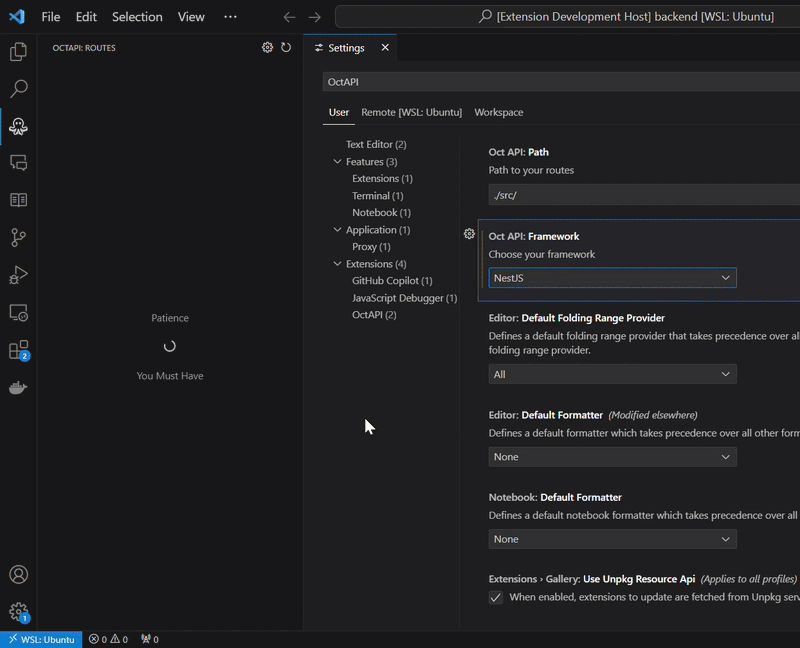Open the book-shaped activity bar icon
Screen dimensions: 800x648
click(x=18, y=200)
